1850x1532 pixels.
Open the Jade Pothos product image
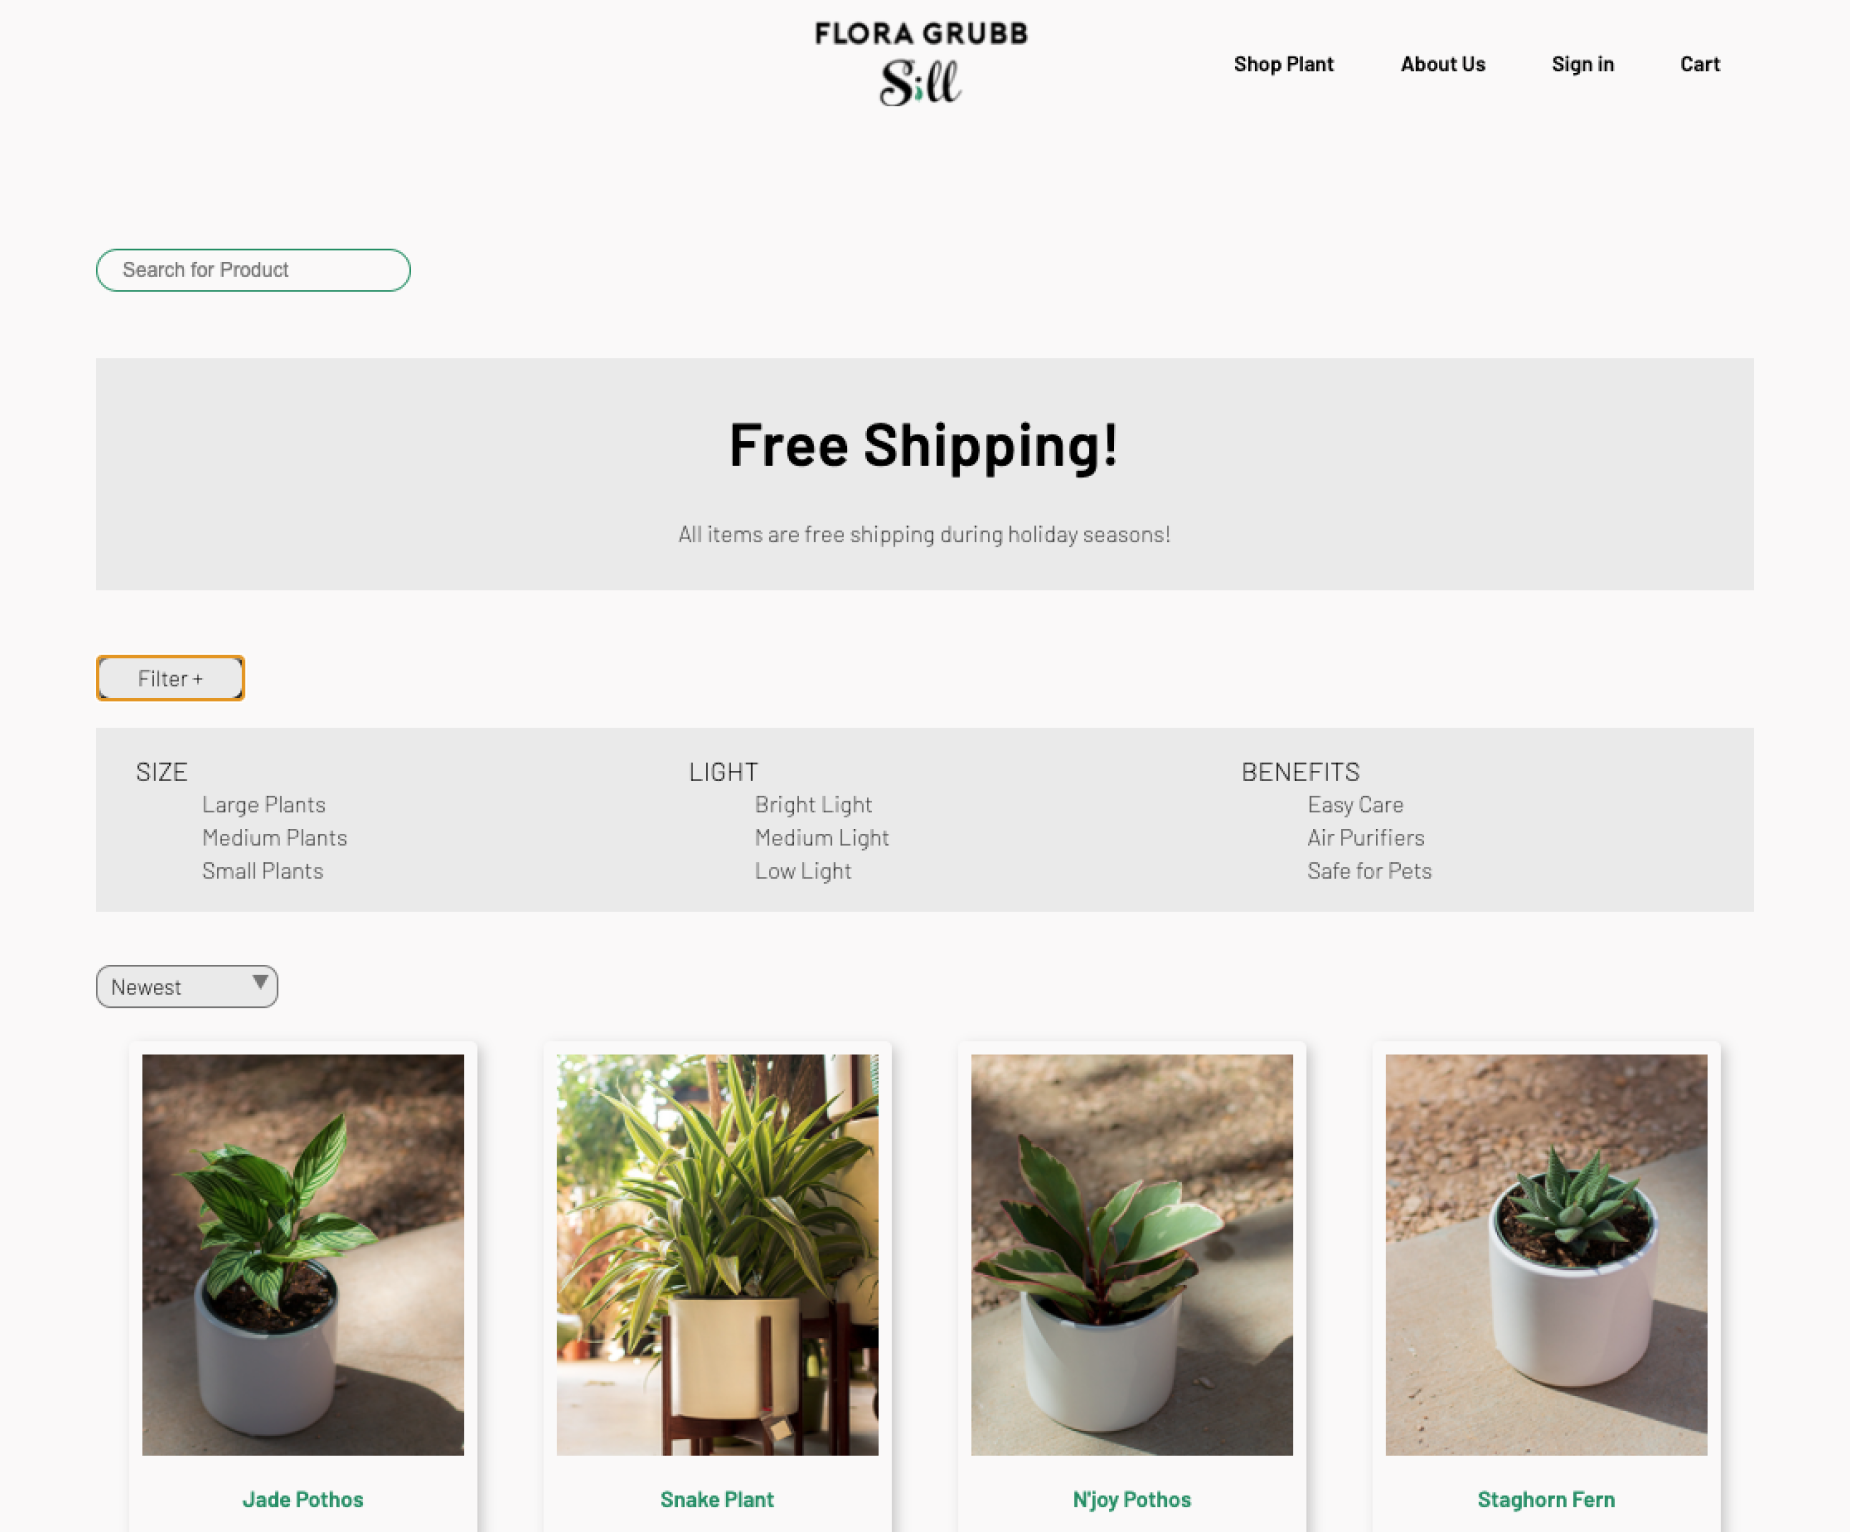(x=303, y=1254)
